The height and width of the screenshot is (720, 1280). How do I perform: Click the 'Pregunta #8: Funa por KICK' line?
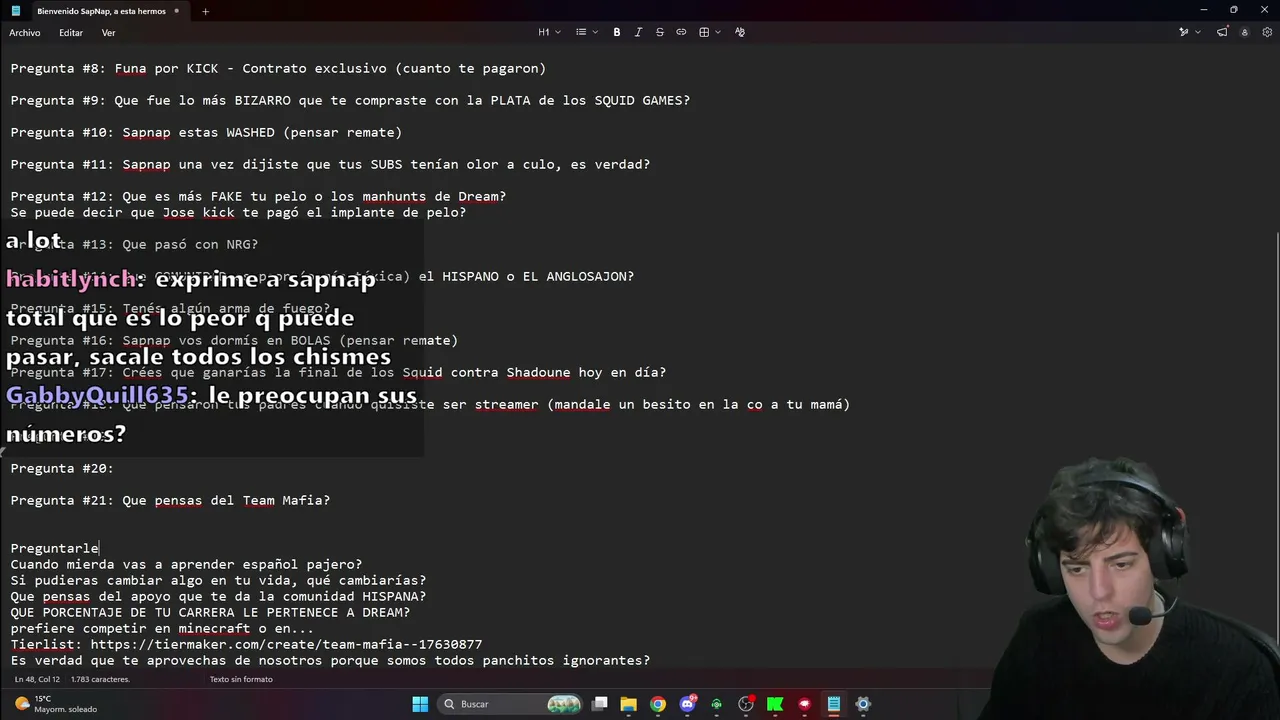pos(278,69)
